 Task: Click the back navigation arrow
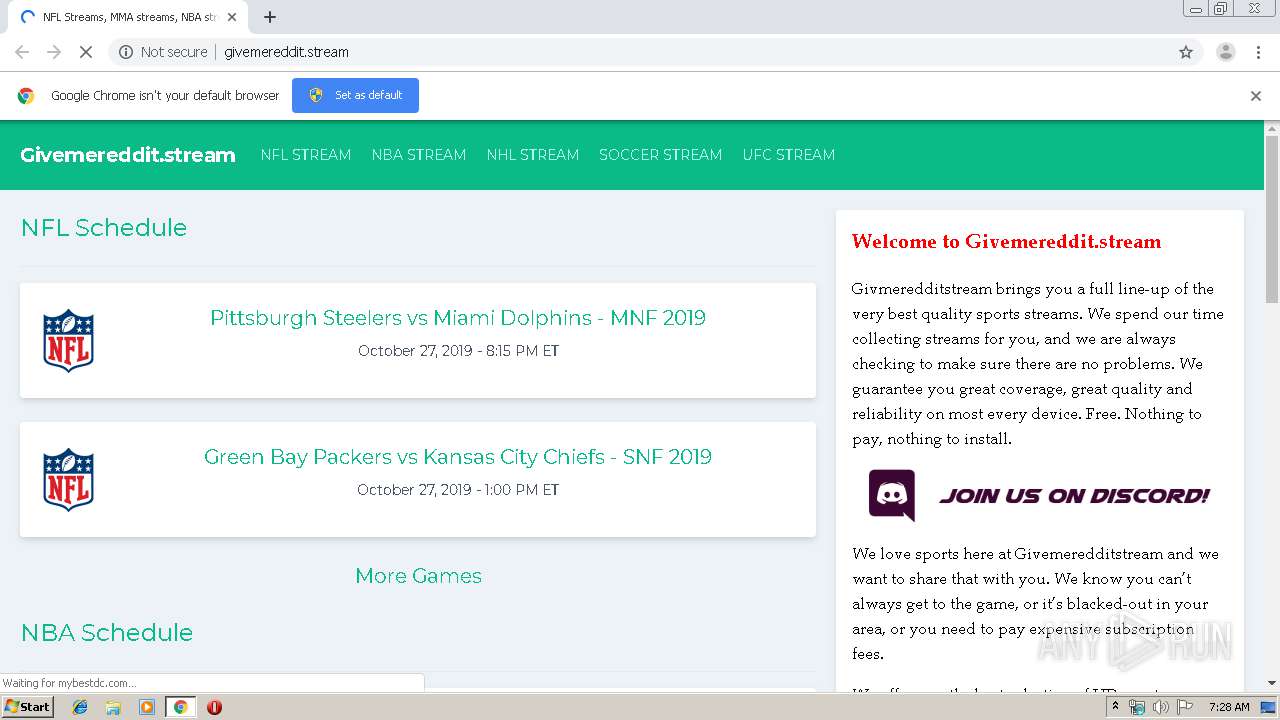pyautogui.click(x=22, y=52)
